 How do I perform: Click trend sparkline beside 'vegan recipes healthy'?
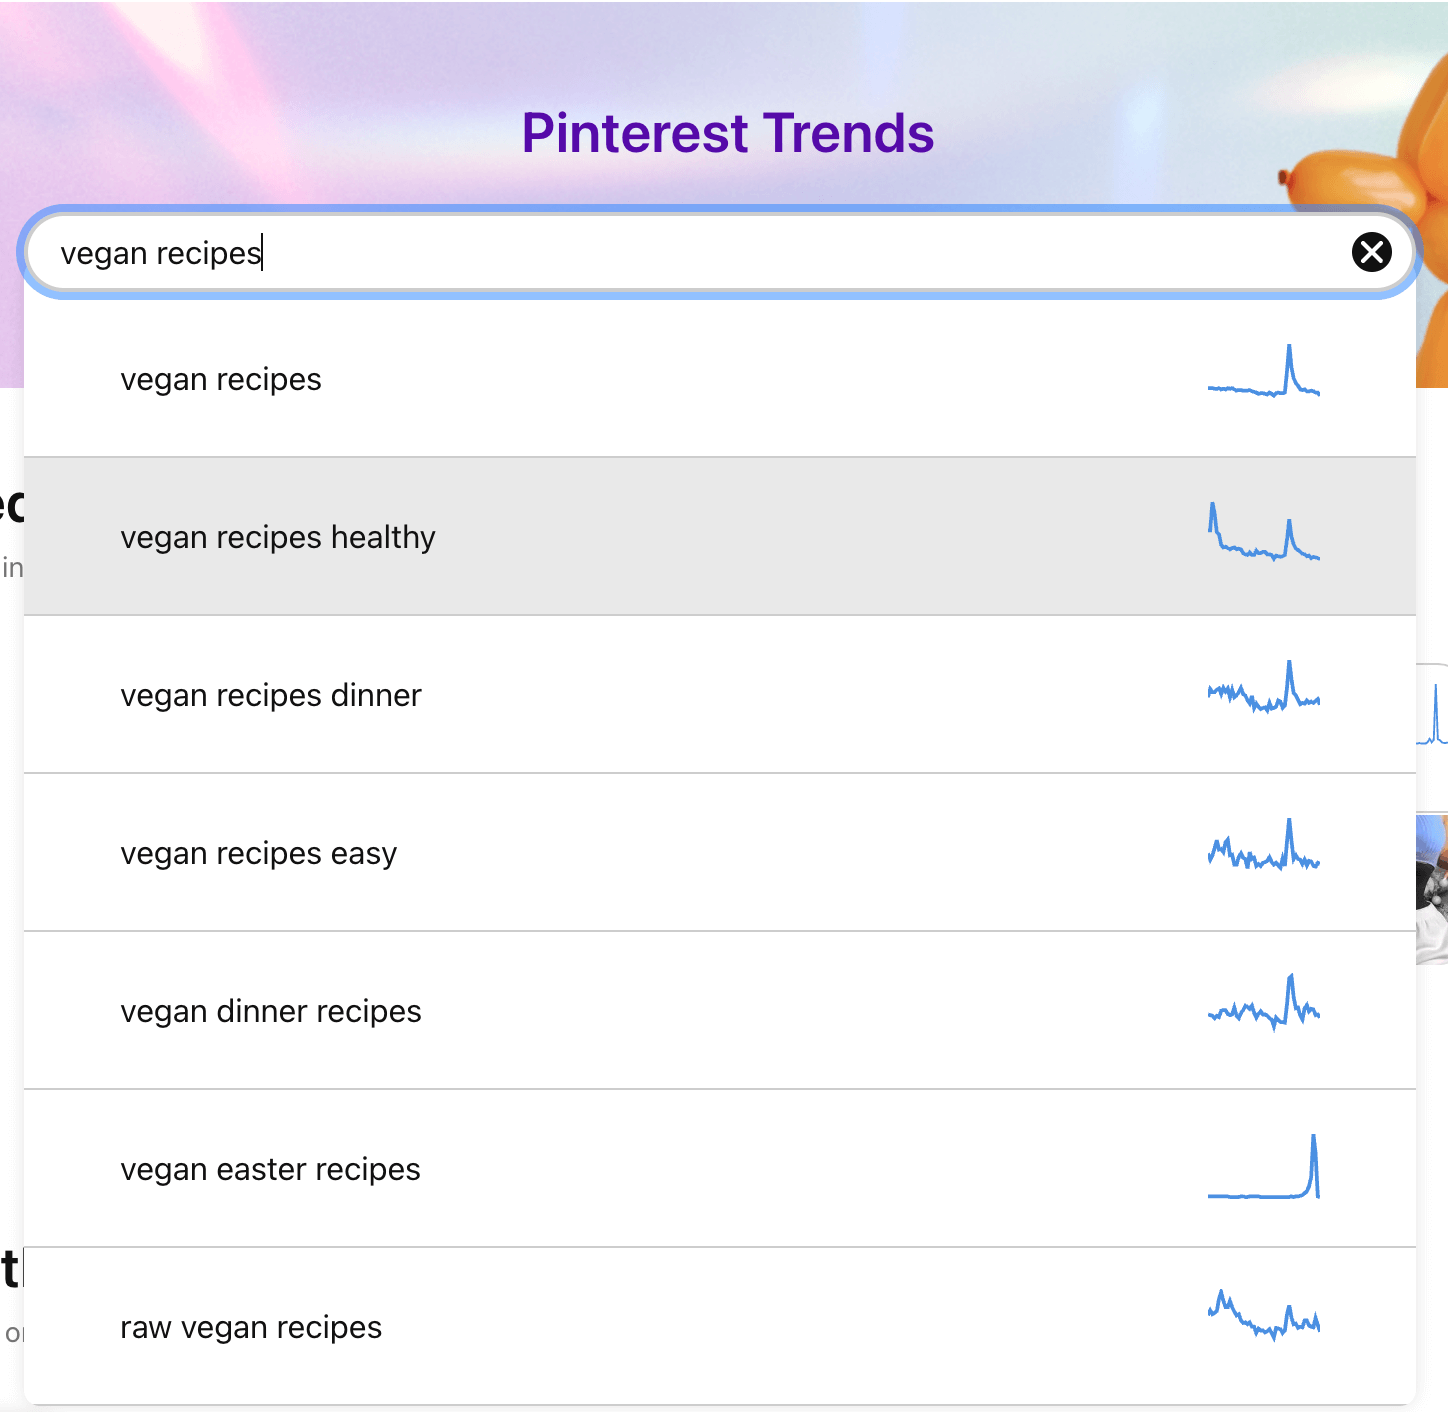pos(1263,533)
